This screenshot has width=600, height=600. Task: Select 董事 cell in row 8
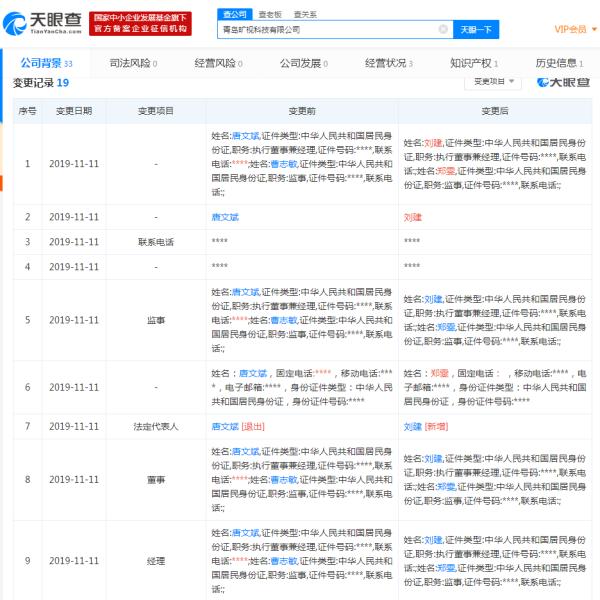156,479
